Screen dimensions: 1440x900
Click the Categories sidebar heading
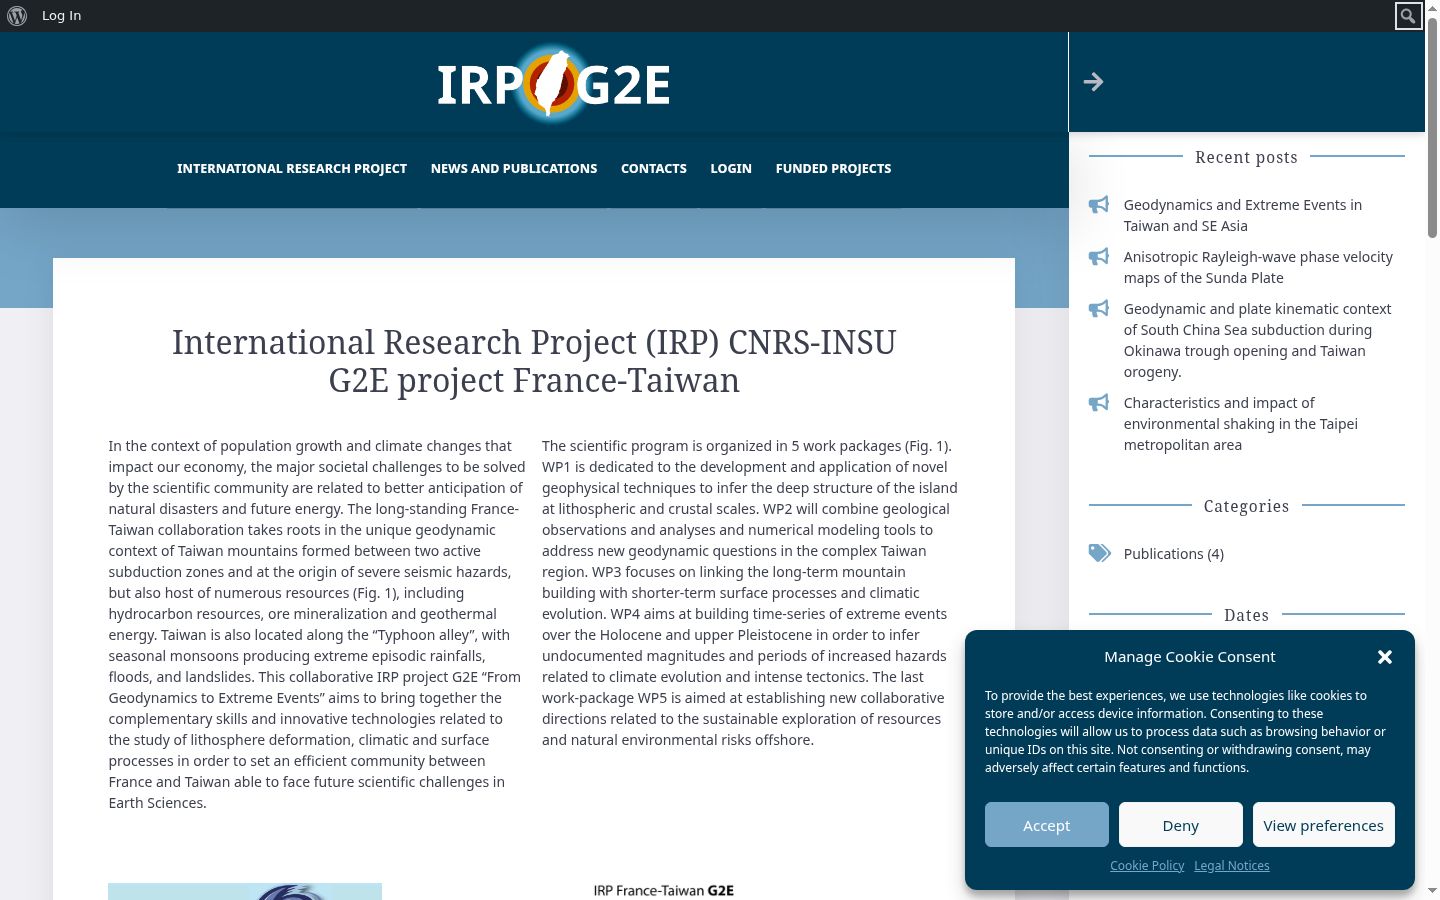pyautogui.click(x=1246, y=506)
